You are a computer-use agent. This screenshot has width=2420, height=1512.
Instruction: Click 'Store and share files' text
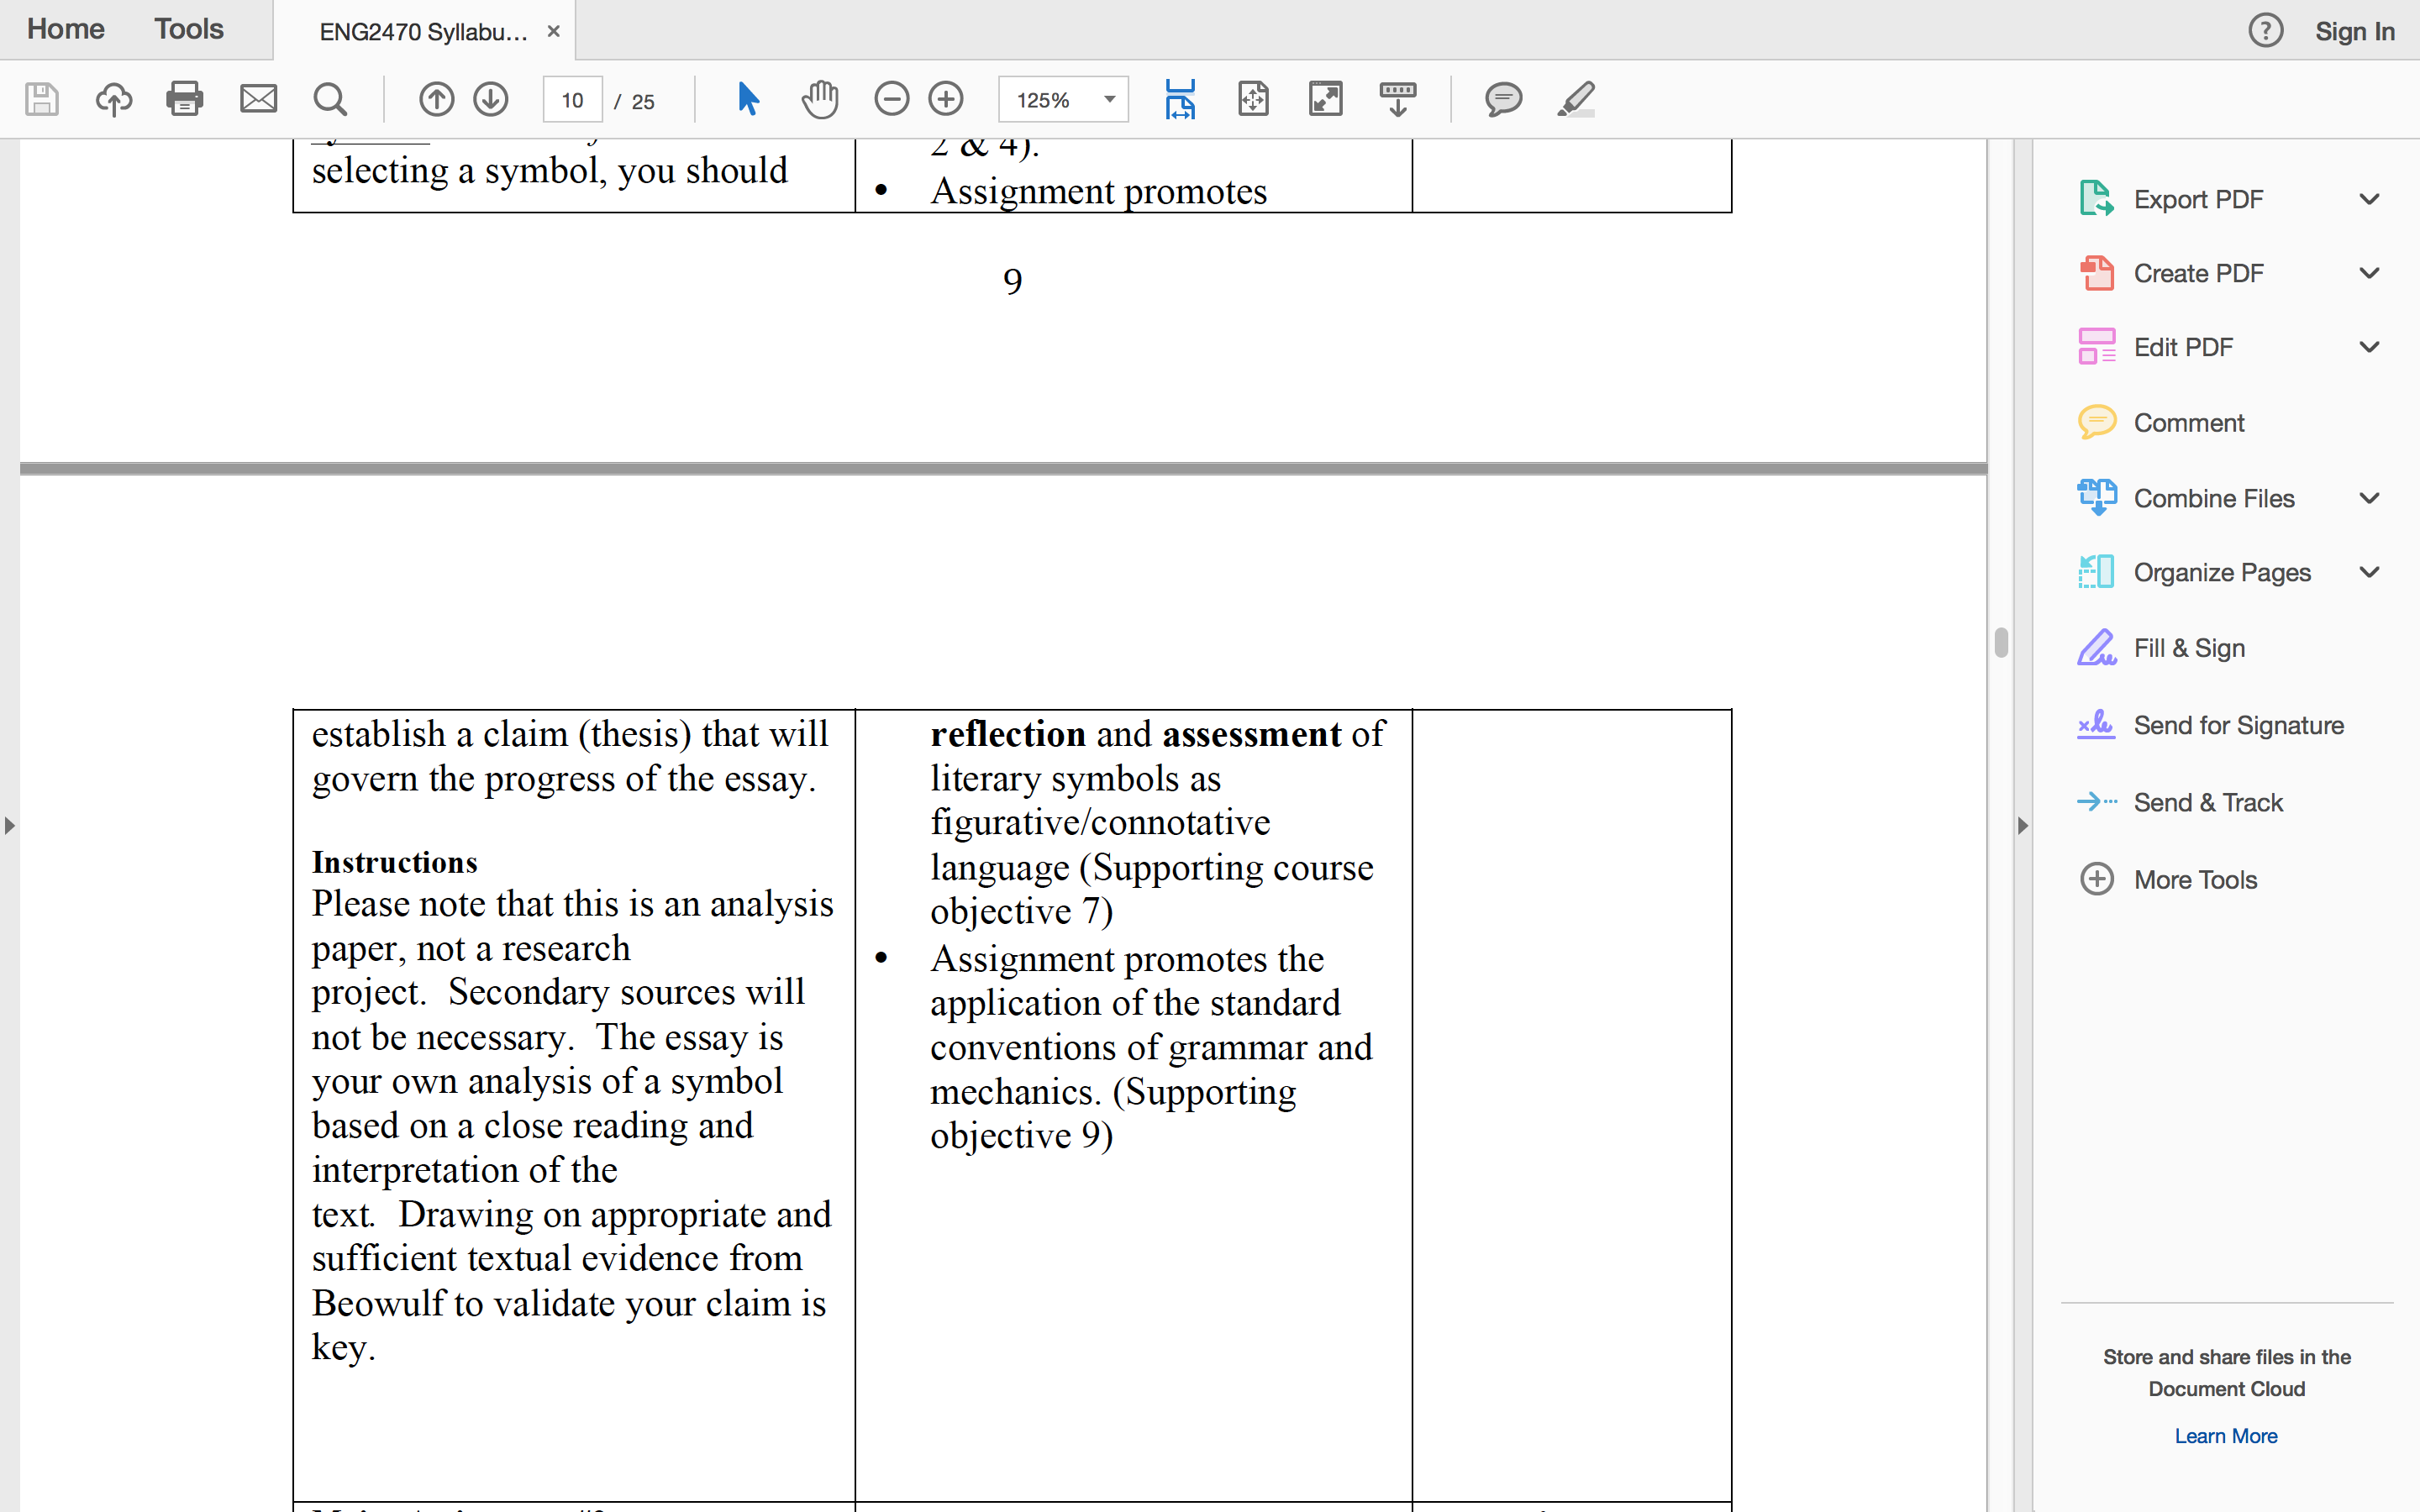click(2225, 1372)
